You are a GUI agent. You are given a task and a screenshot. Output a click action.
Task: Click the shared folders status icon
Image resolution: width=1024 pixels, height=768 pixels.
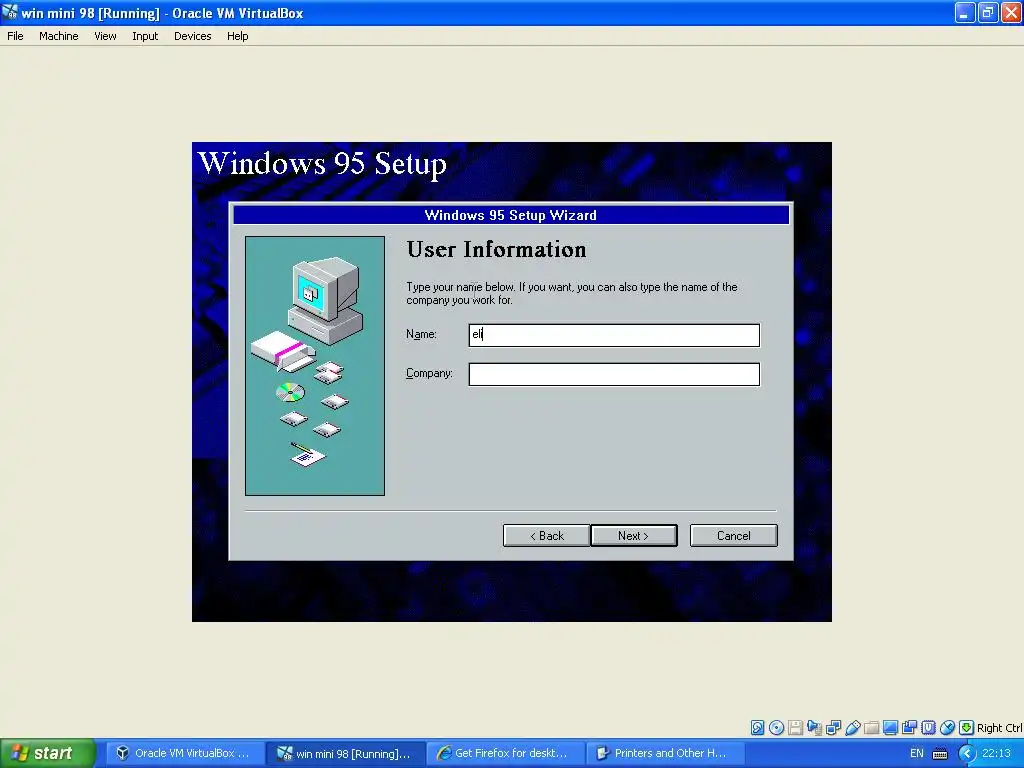871,728
